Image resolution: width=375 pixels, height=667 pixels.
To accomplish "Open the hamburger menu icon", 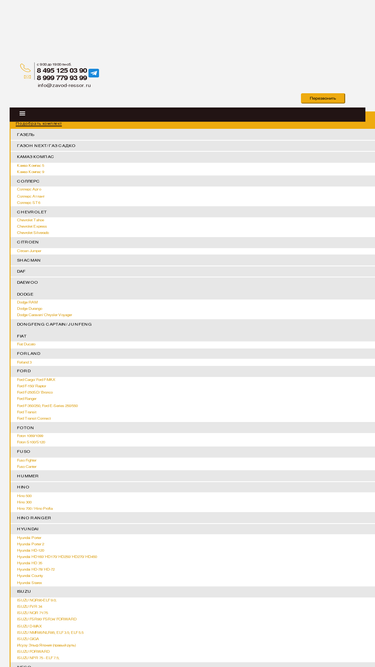I will click(x=22, y=114).
